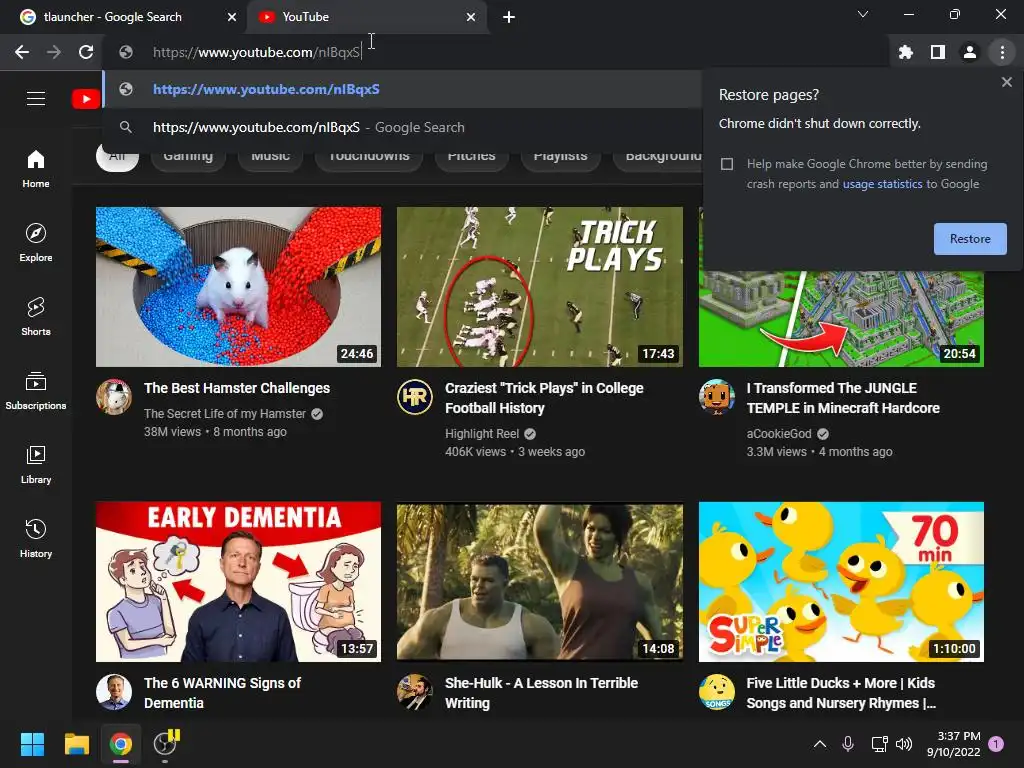
Task: Click Chrome icon in taskbar
Action: [x=121, y=744]
